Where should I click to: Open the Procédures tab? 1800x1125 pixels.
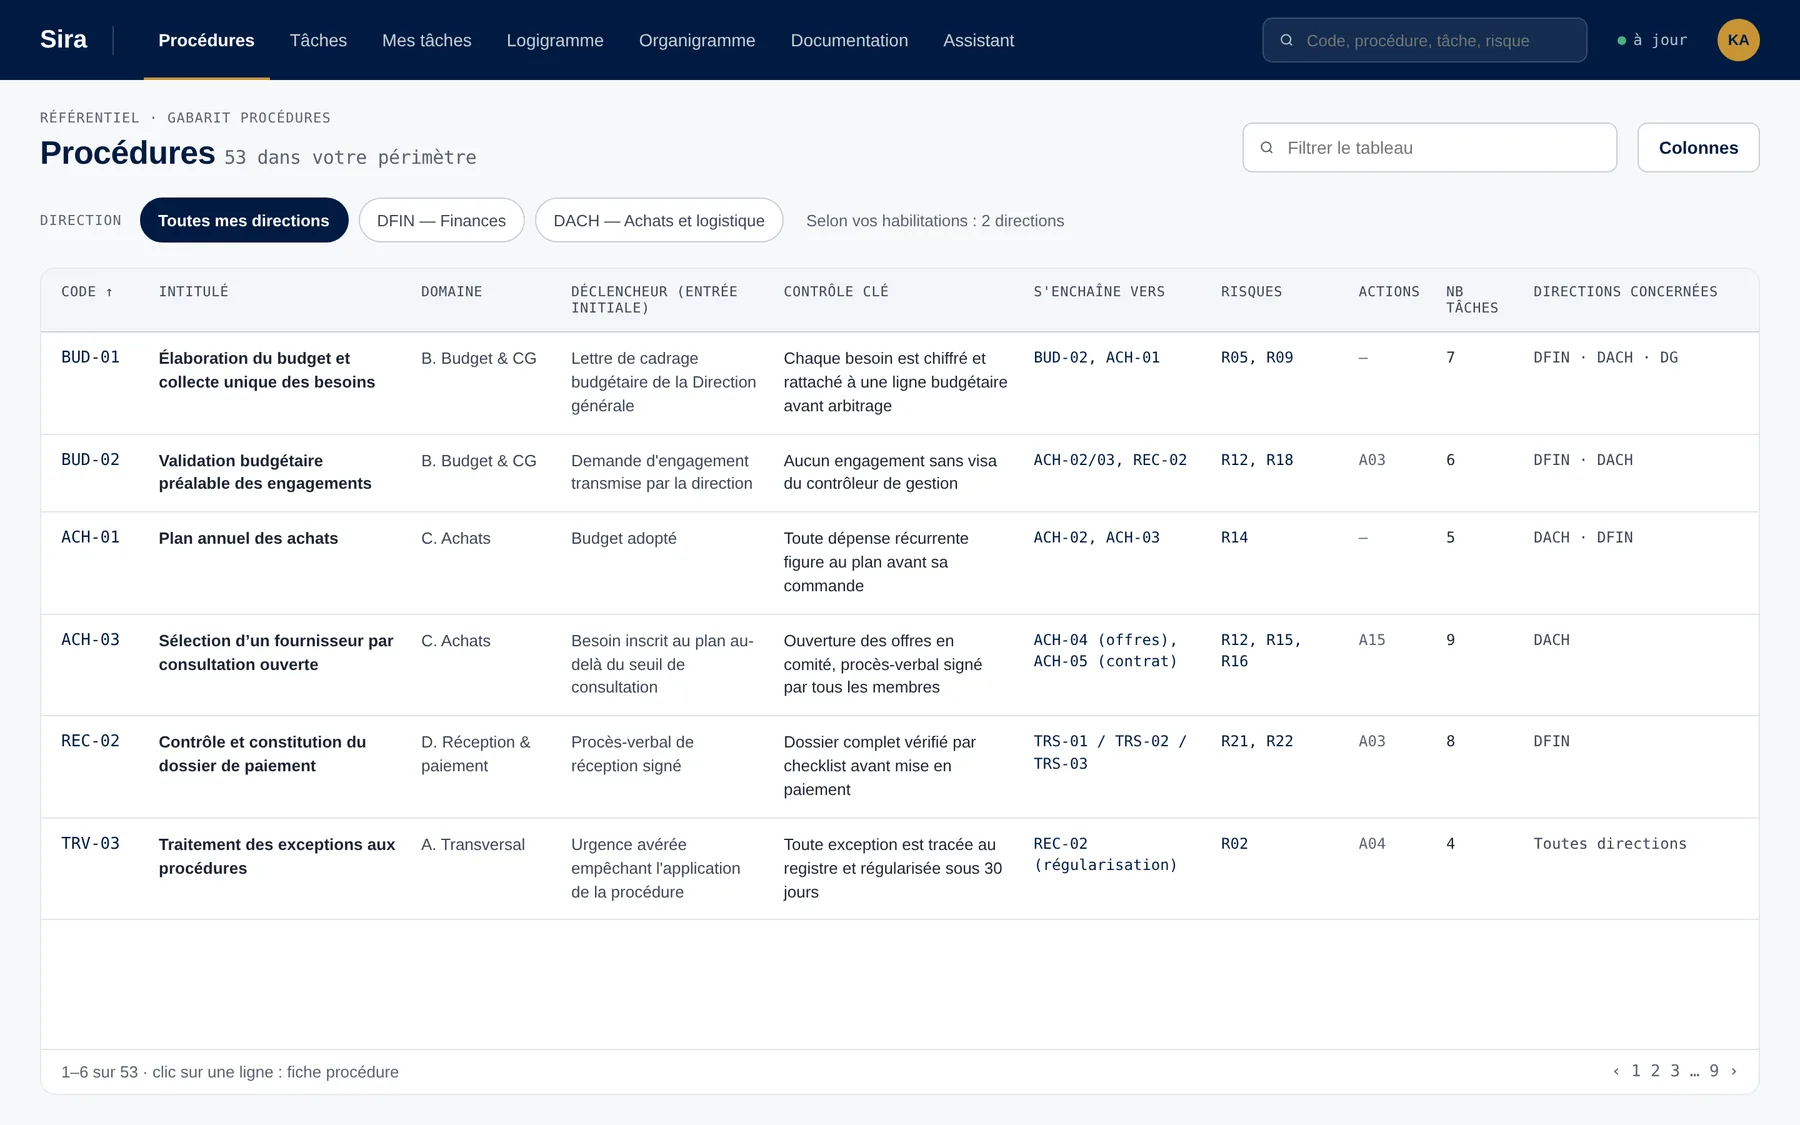pos(206,40)
